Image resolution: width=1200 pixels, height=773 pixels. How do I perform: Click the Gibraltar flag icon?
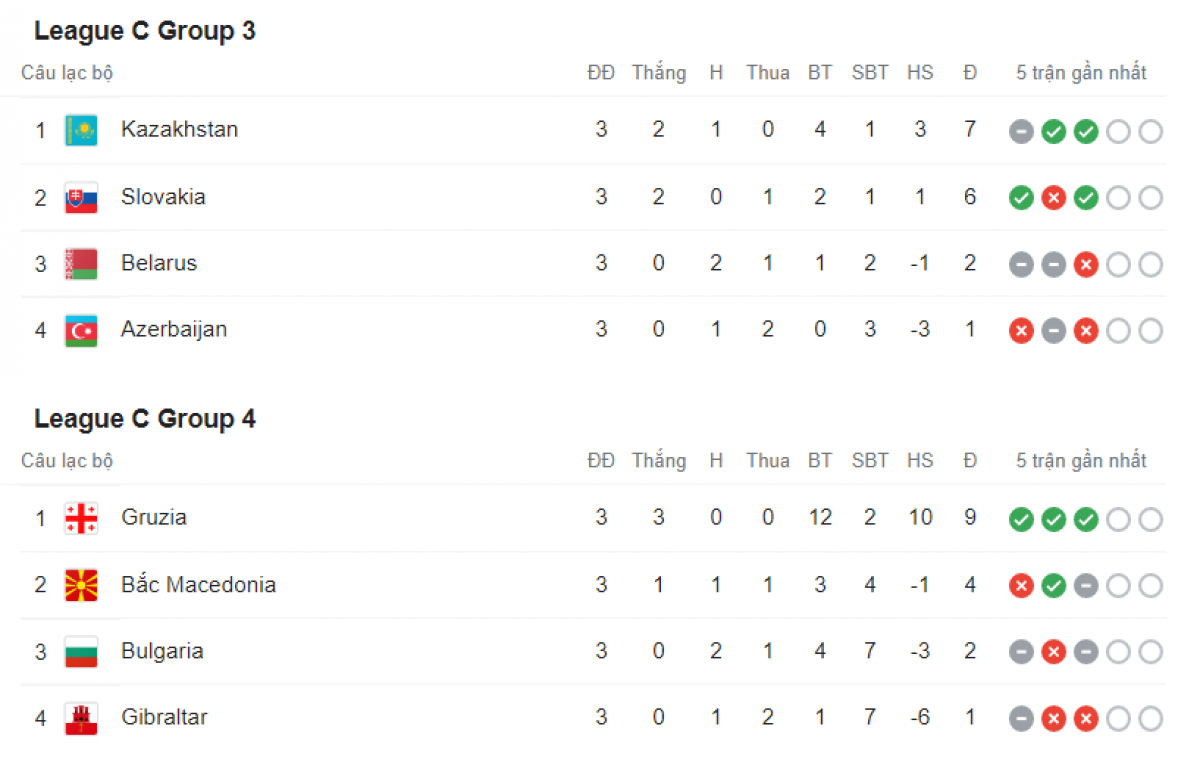click(x=81, y=718)
